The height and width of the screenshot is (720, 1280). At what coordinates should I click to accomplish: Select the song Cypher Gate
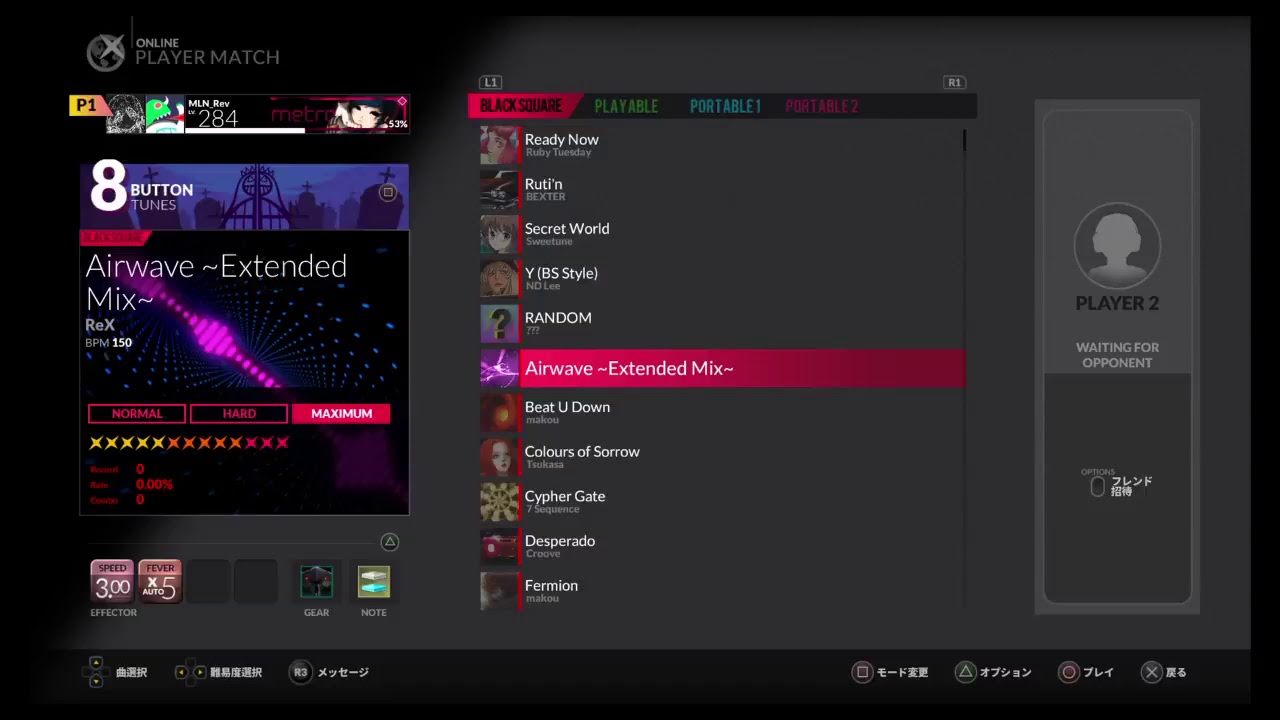pyautogui.click(x=565, y=497)
